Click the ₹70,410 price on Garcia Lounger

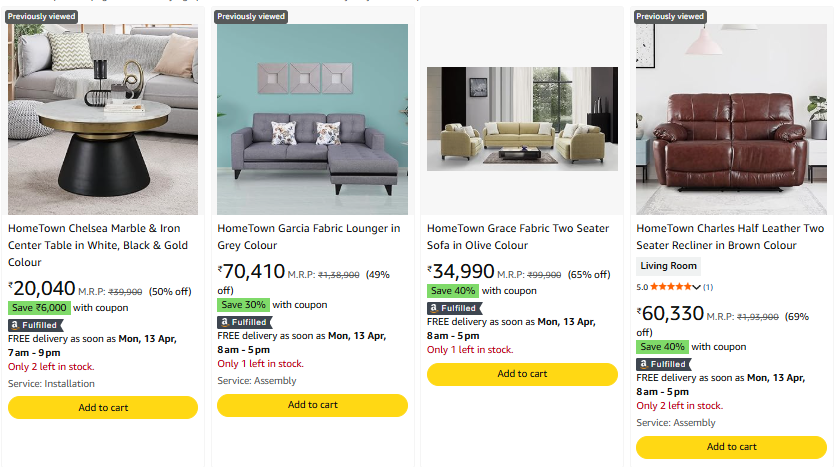click(x=252, y=272)
